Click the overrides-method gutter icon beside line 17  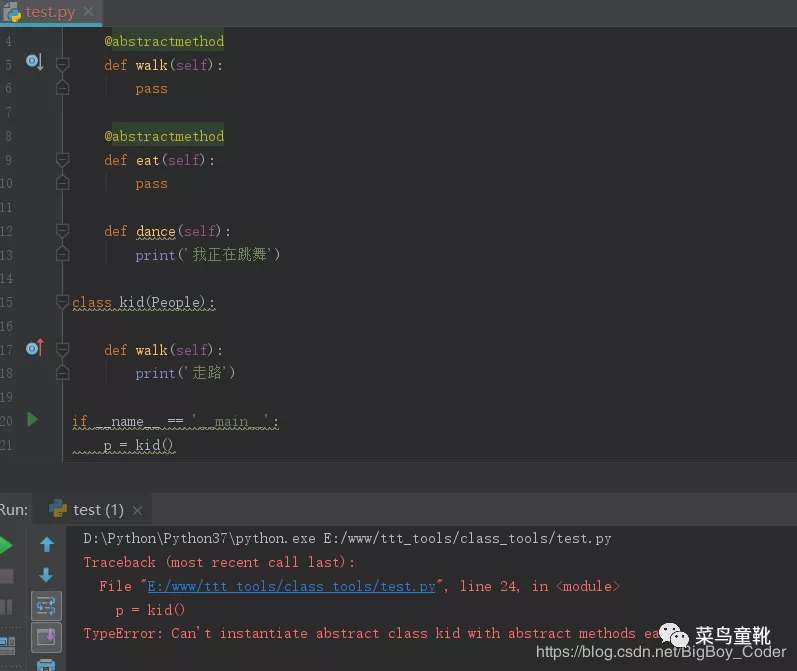33,348
